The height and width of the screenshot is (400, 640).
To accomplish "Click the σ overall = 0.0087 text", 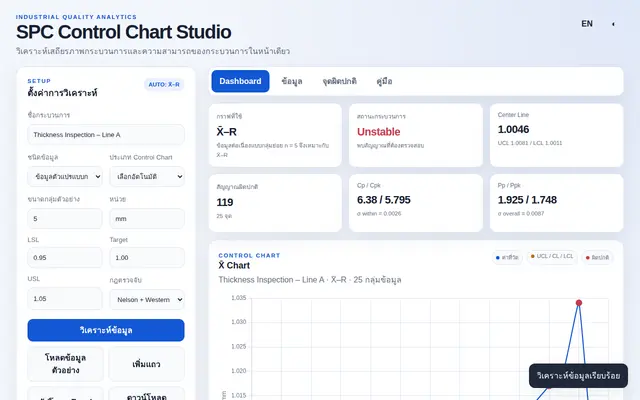I will pyautogui.click(x=521, y=213).
